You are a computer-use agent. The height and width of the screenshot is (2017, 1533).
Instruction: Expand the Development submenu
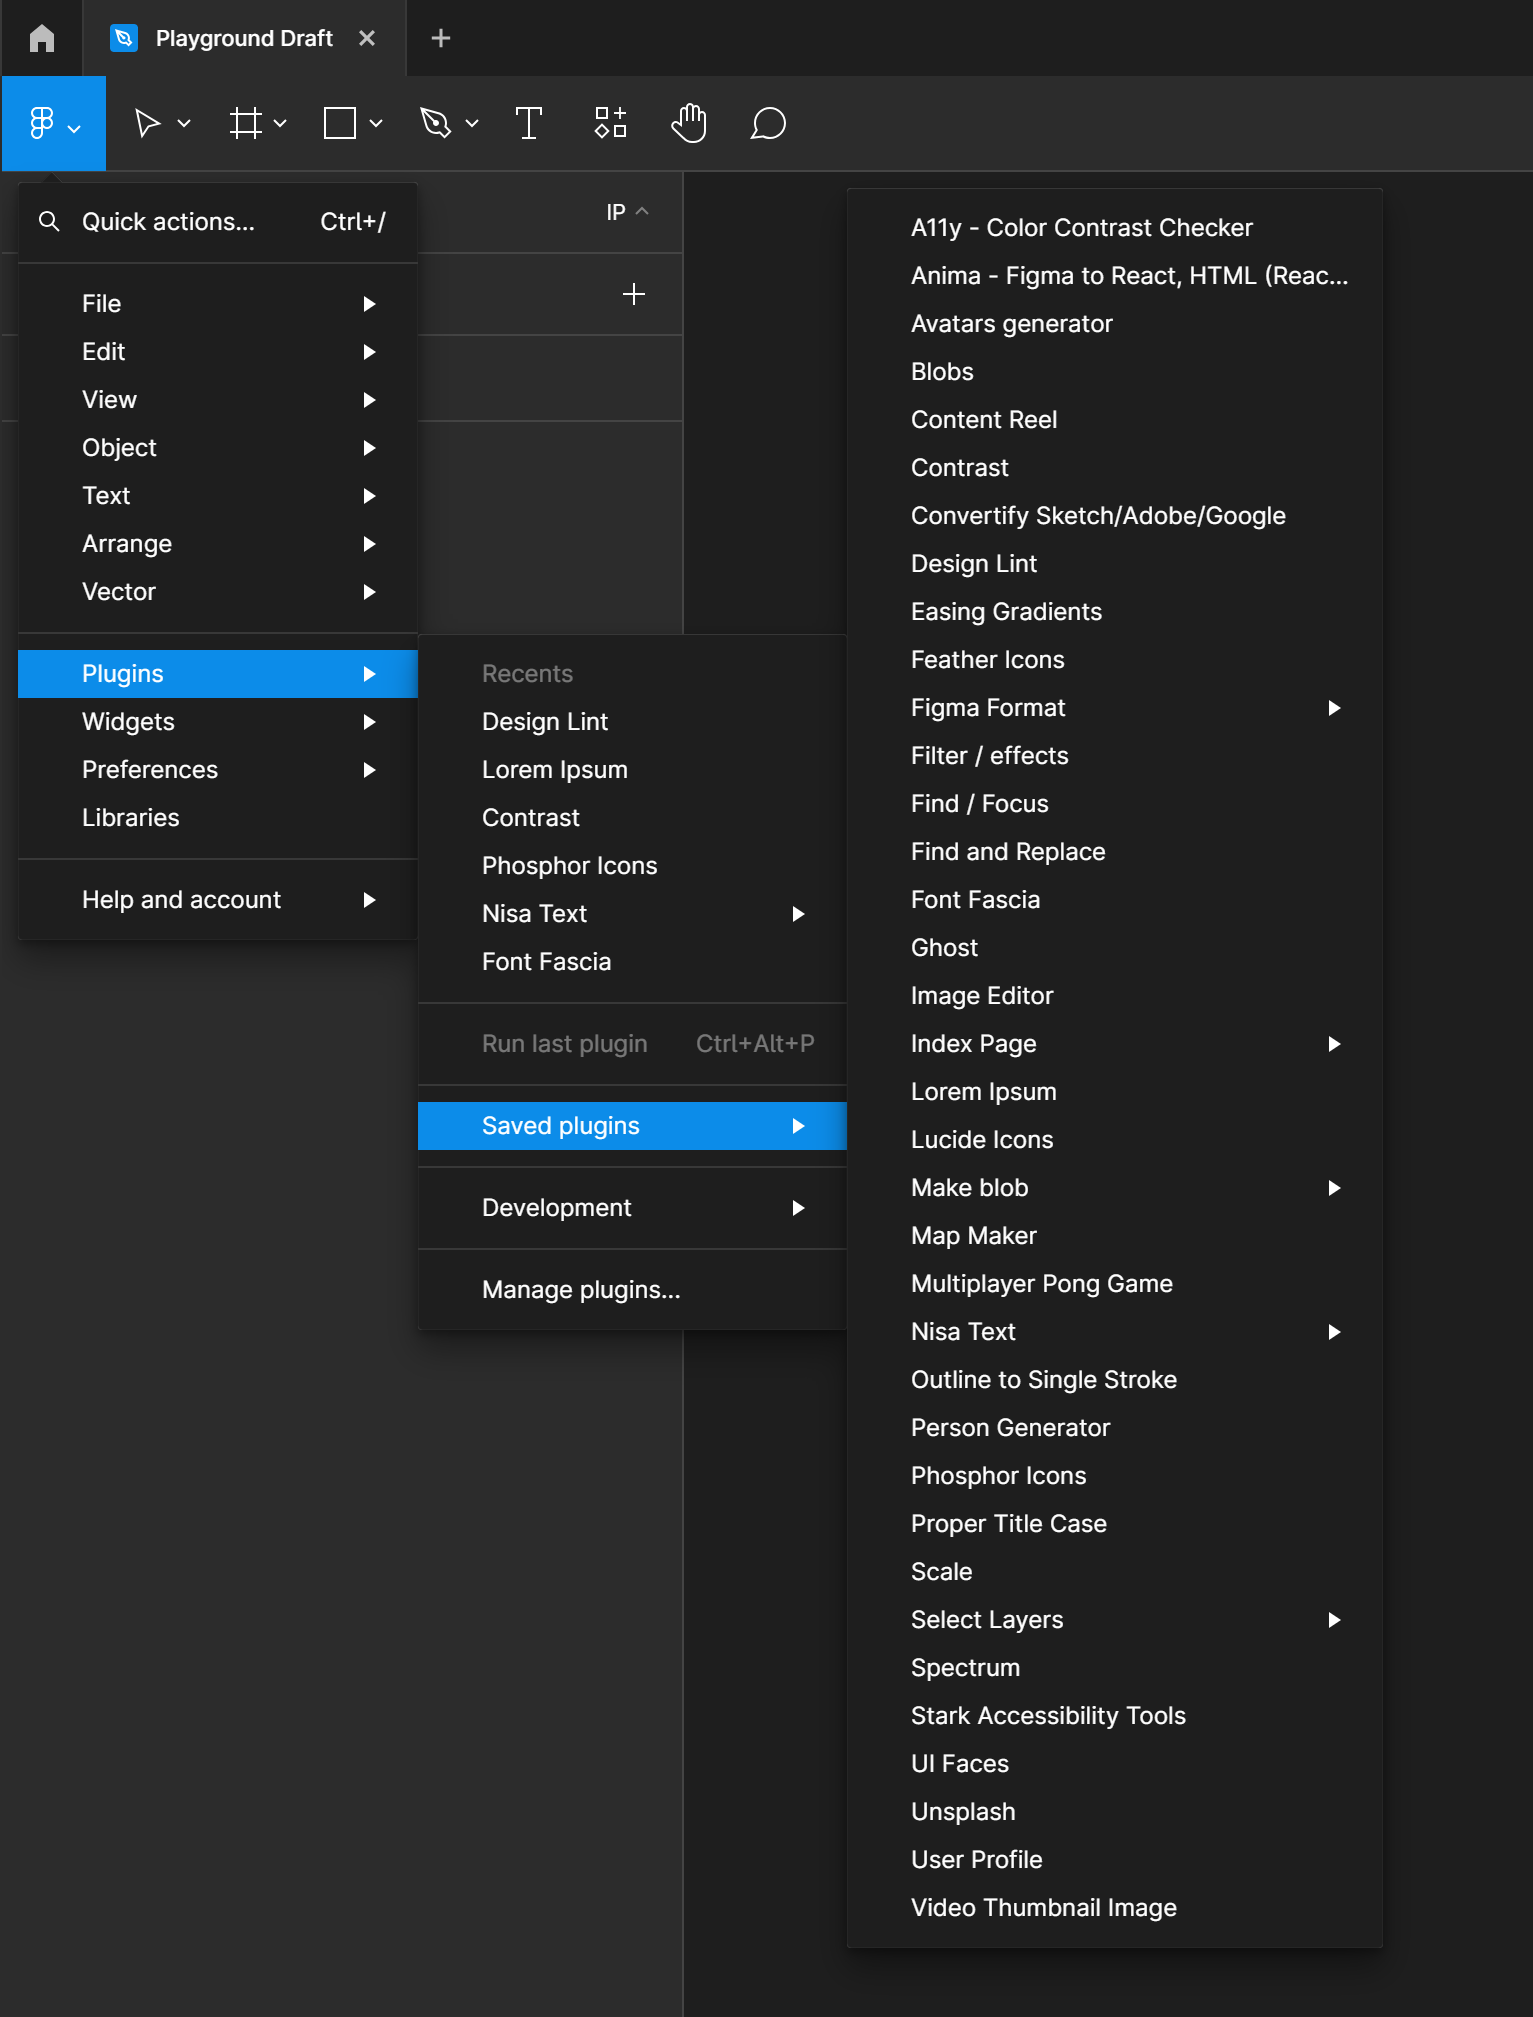point(632,1207)
